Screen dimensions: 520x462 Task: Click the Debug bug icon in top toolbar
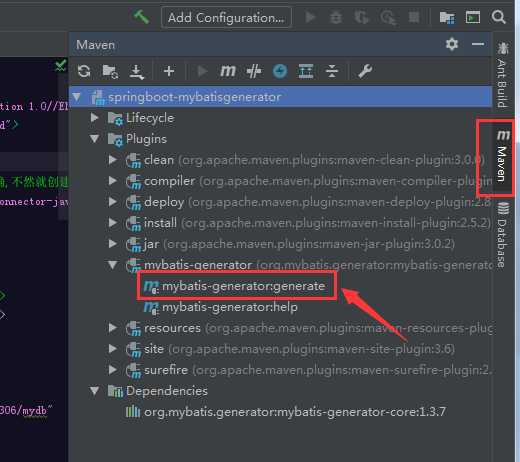tap(336, 17)
